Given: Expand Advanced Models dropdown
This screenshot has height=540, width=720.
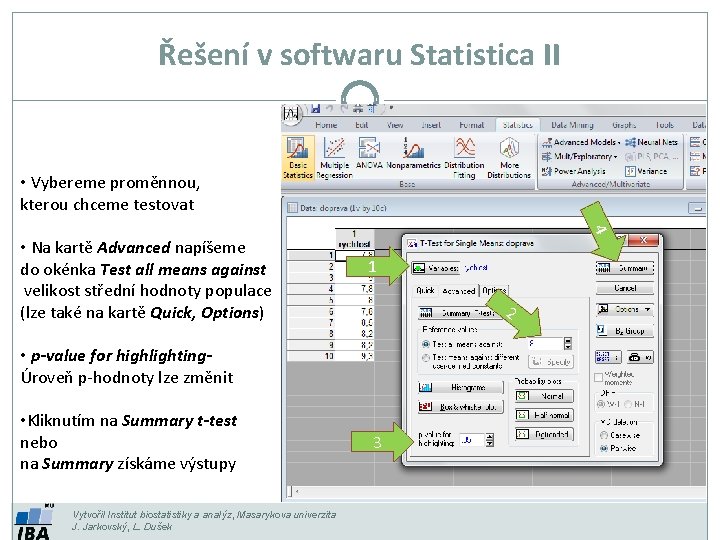Looking at the screenshot, I should coord(581,142).
